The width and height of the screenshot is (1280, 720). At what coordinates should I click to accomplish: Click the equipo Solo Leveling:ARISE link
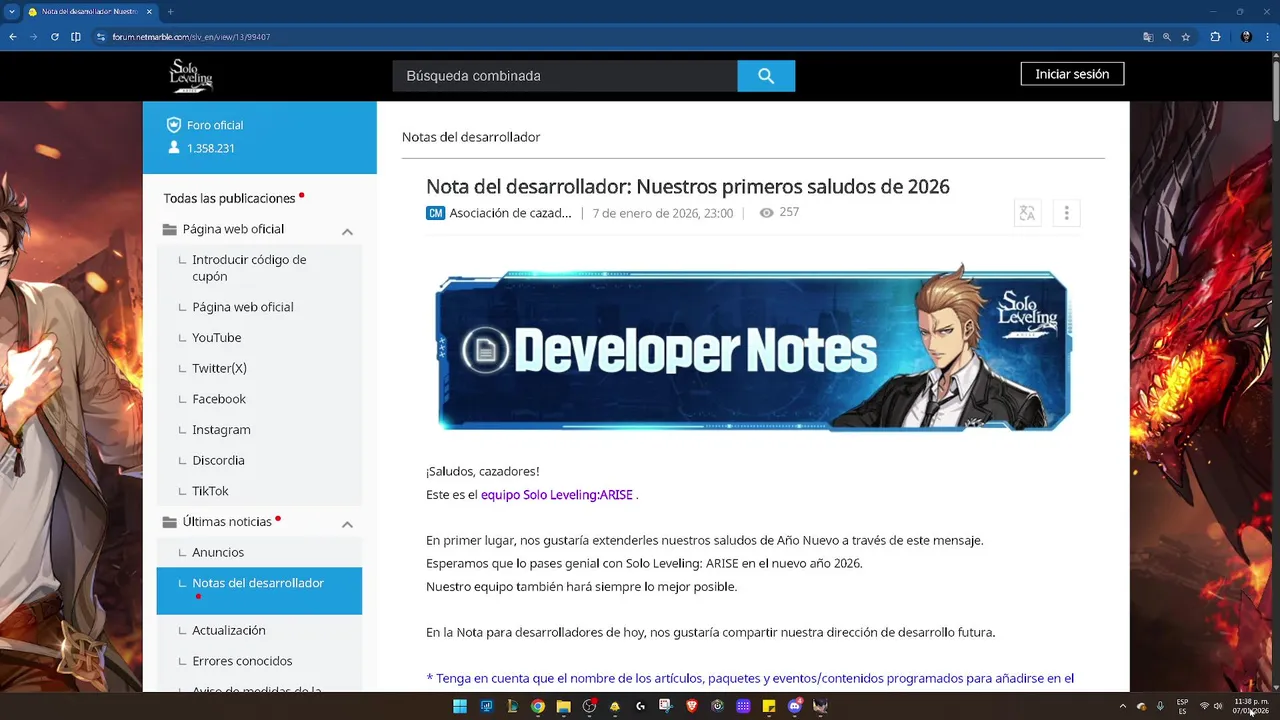pyautogui.click(x=557, y=495)
